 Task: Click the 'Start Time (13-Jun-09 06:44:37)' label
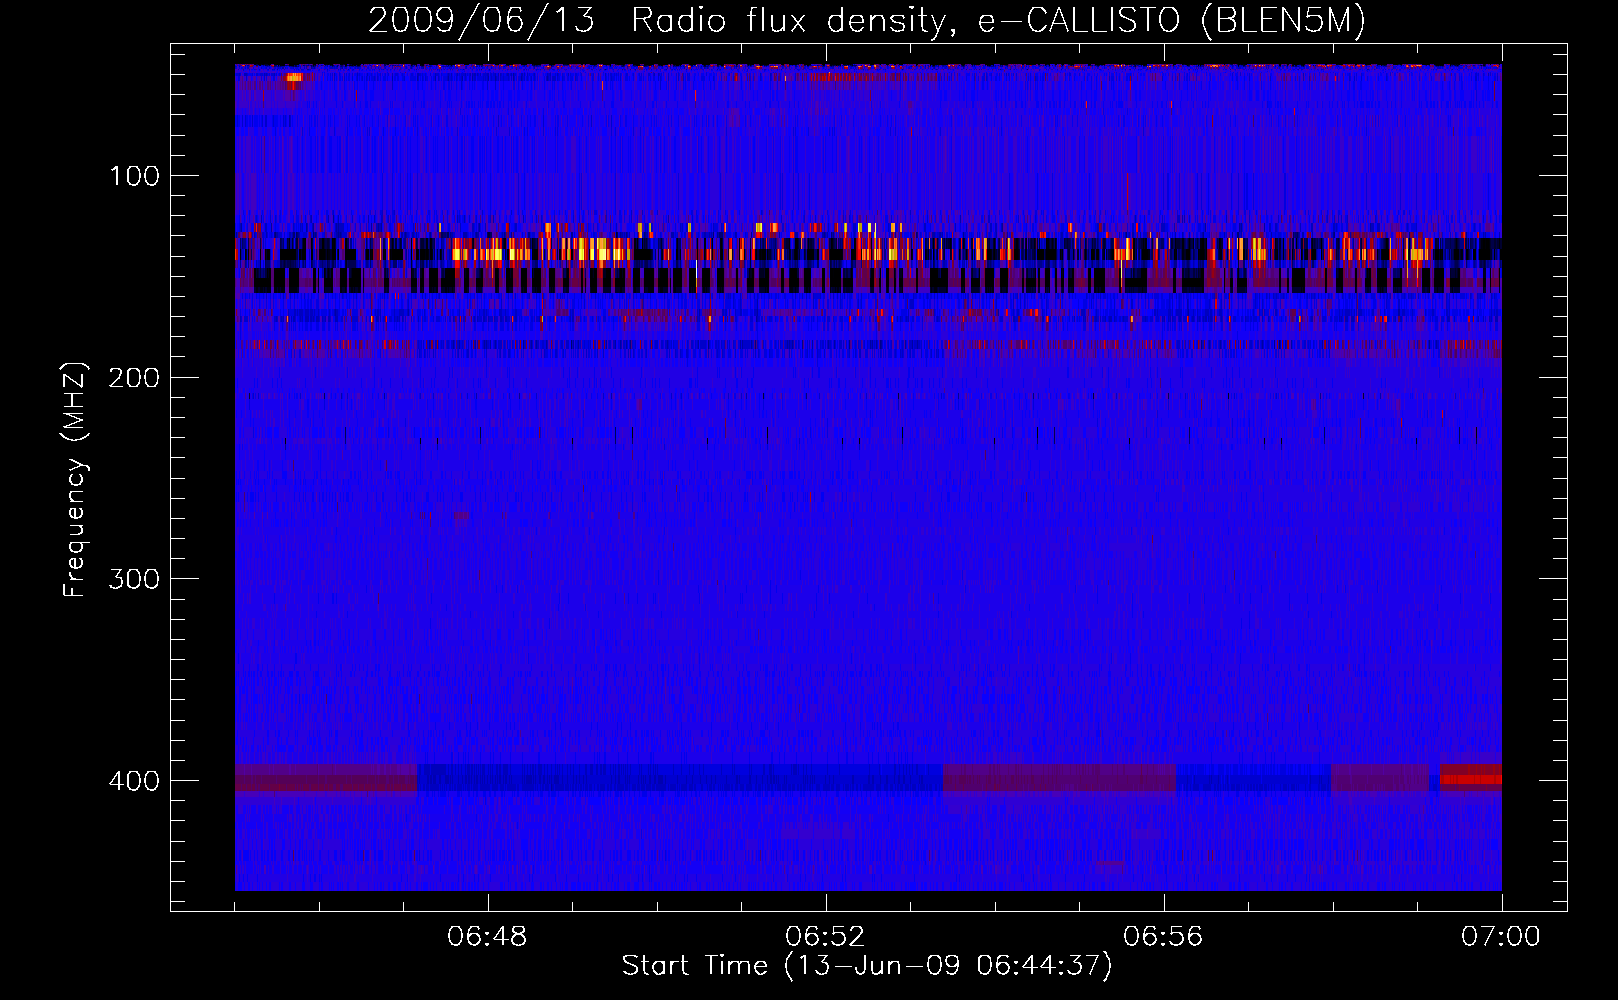tap(867, 966)
